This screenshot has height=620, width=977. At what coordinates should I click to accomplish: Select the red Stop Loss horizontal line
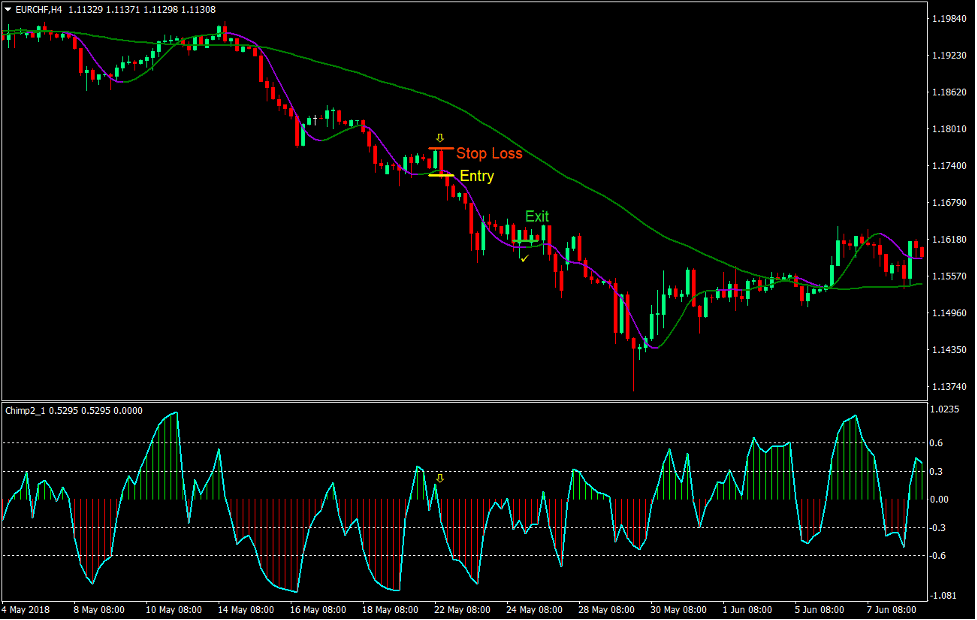(x=440, y=147)
